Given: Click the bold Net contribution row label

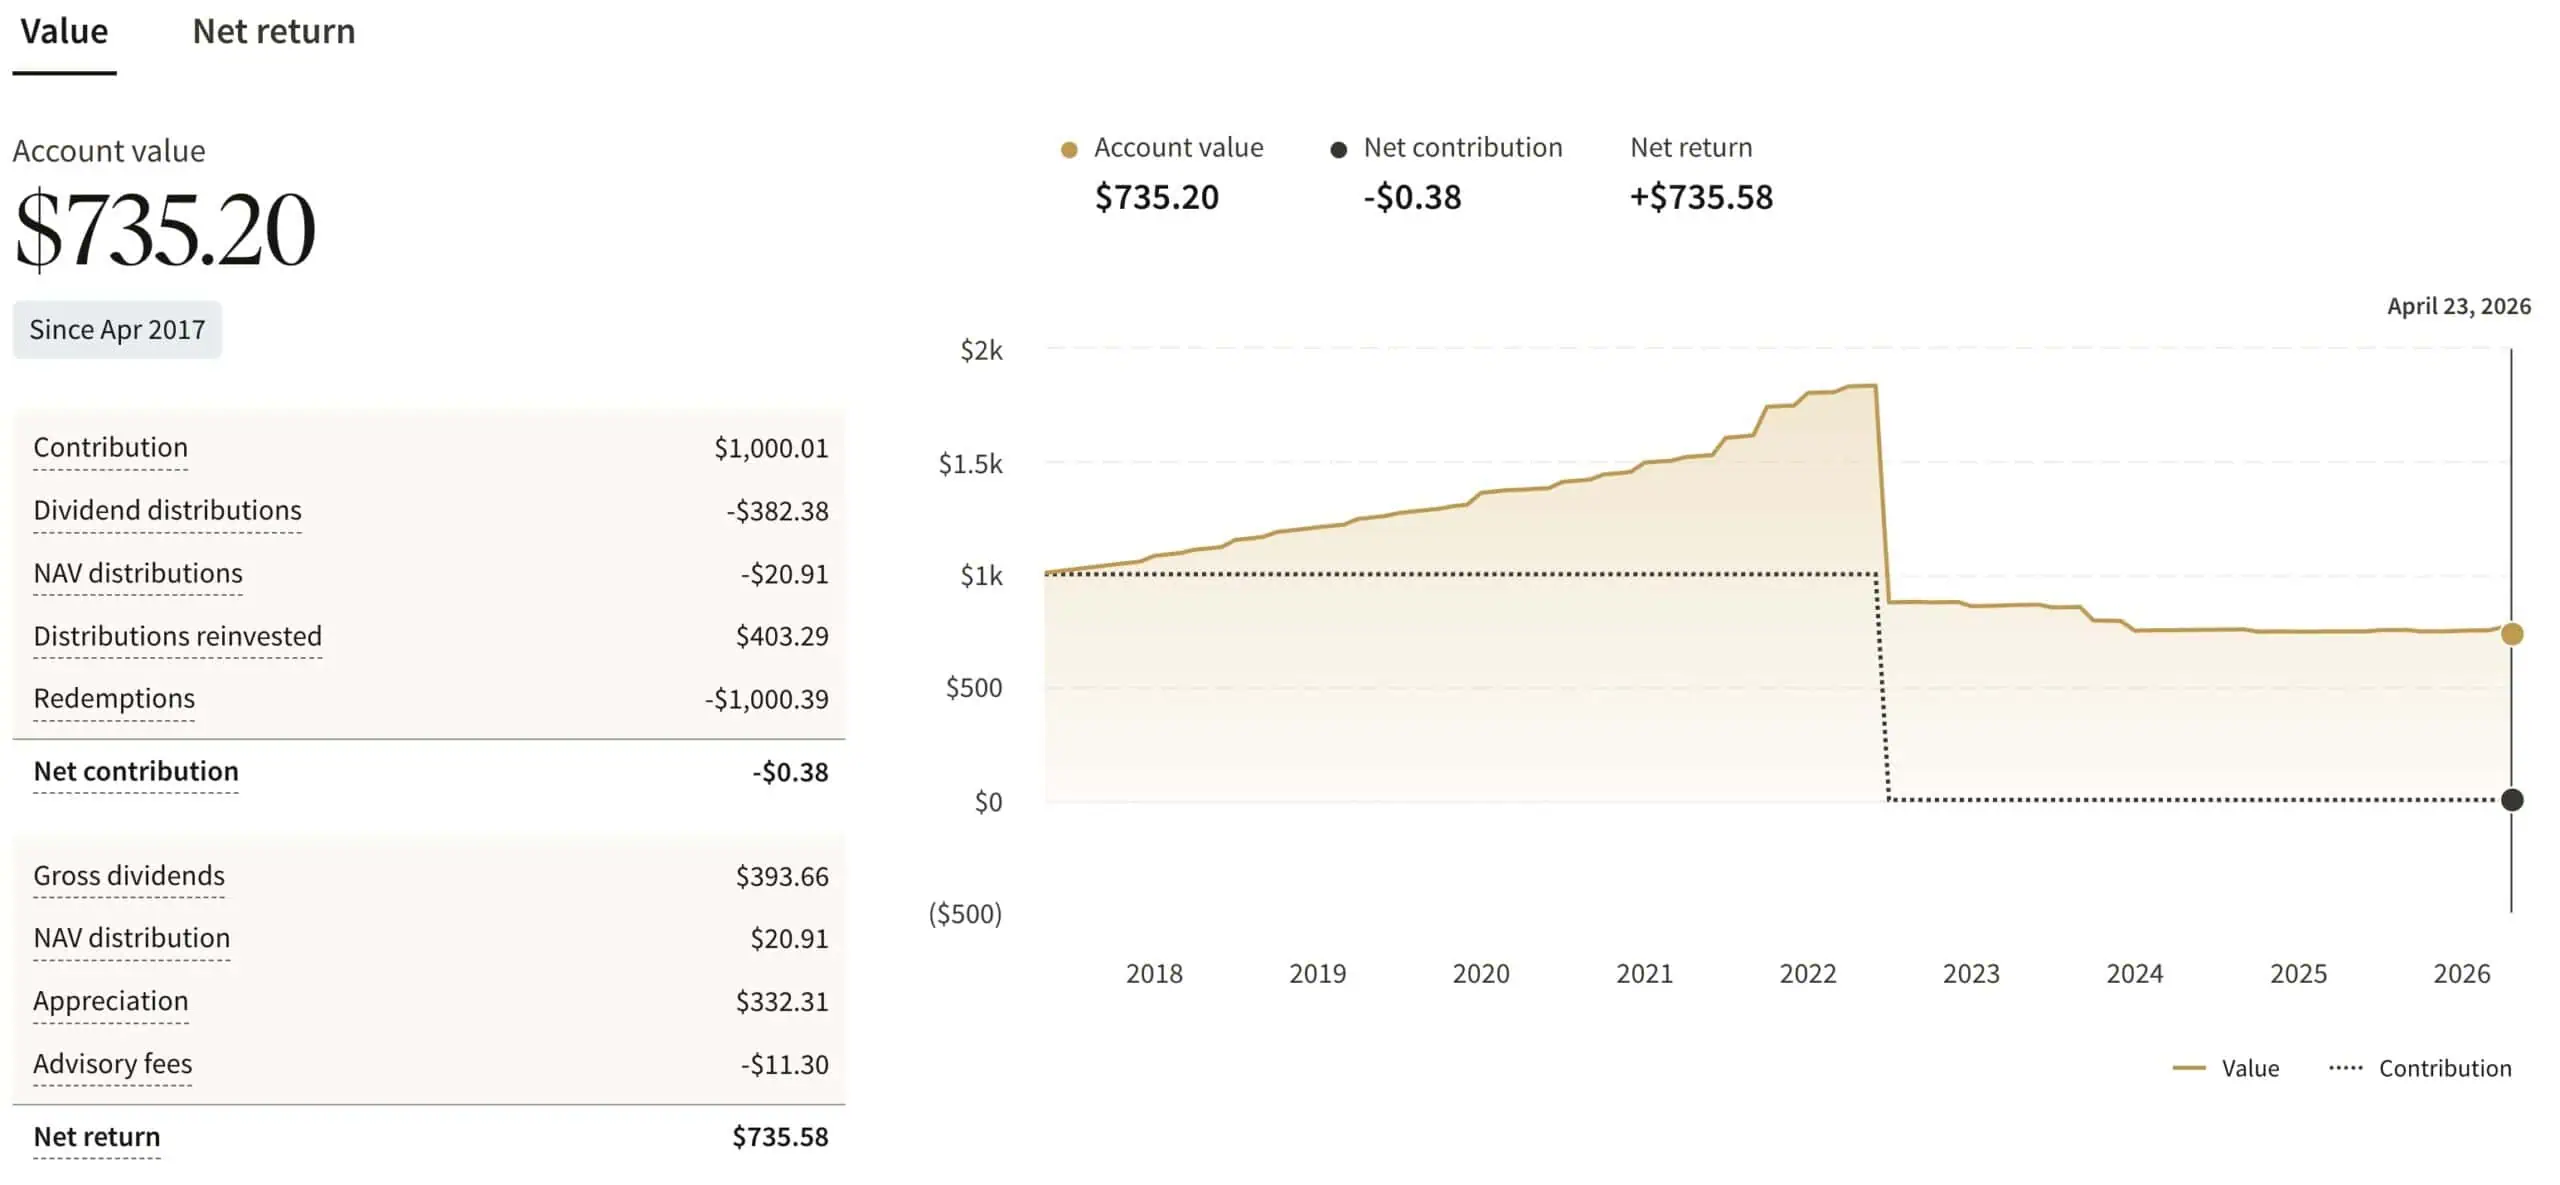Looking at the screenshot, I should [136, 772].
